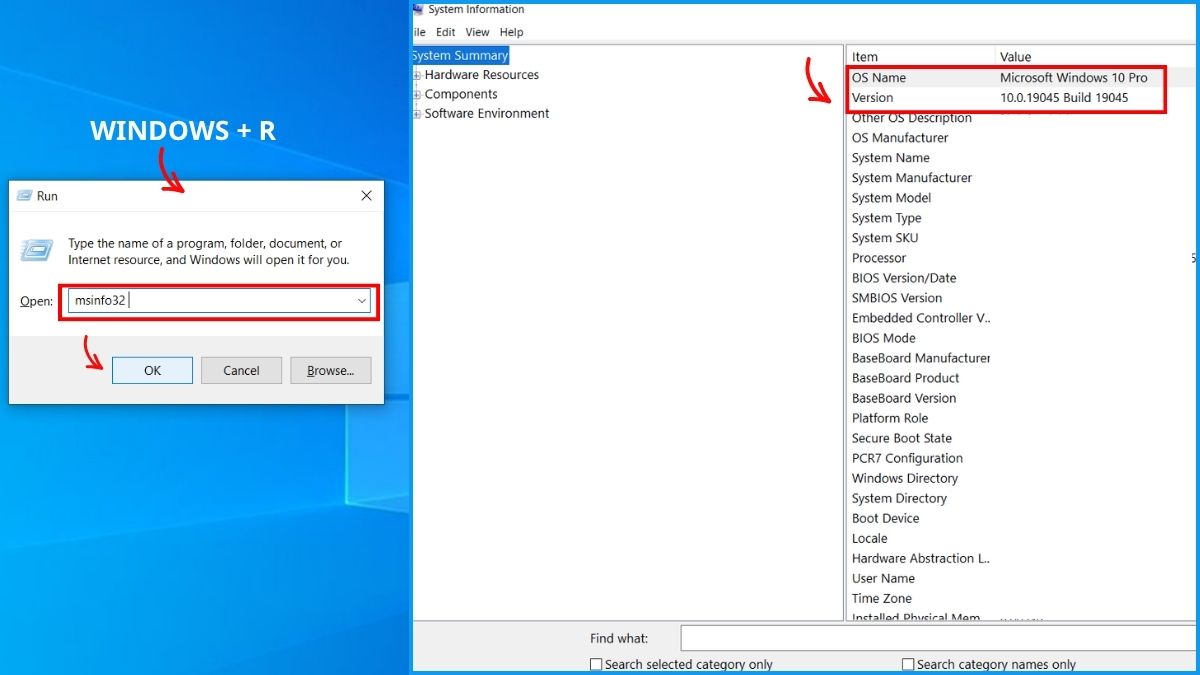
Task: Select the BIOS Version/Date row
Action: pos(1022,278)
